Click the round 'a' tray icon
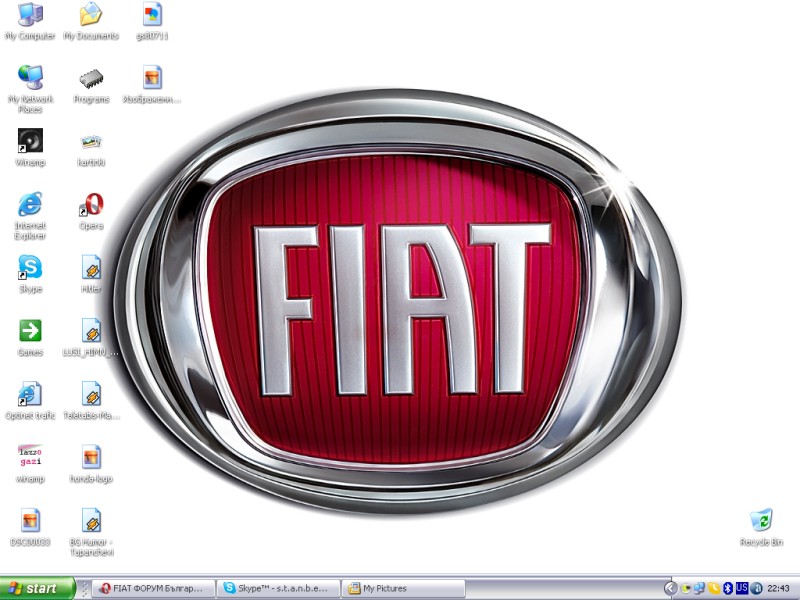Screen dimensions: 800x600 tap(758, 588)
